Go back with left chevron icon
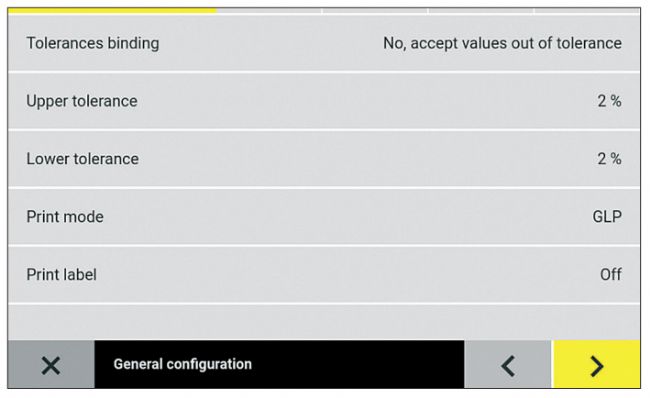 [x=508, y=365]
